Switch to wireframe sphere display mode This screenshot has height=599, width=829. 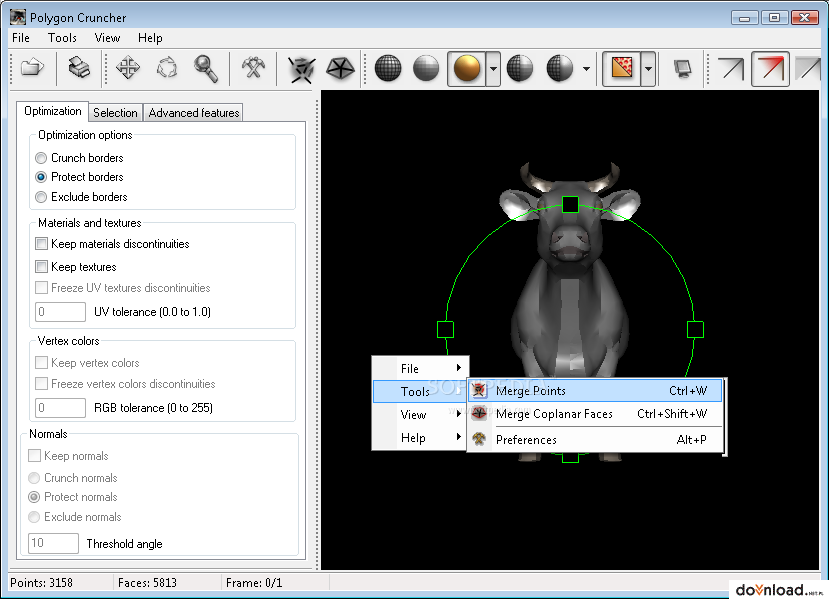(388, 68)
